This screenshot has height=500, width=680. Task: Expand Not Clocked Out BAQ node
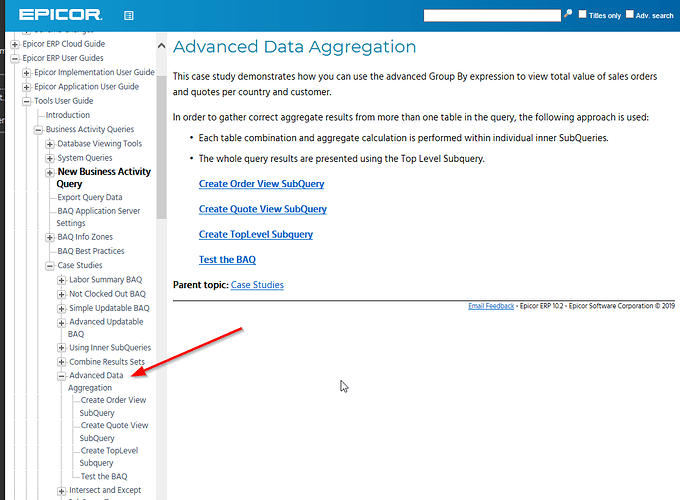62,294
